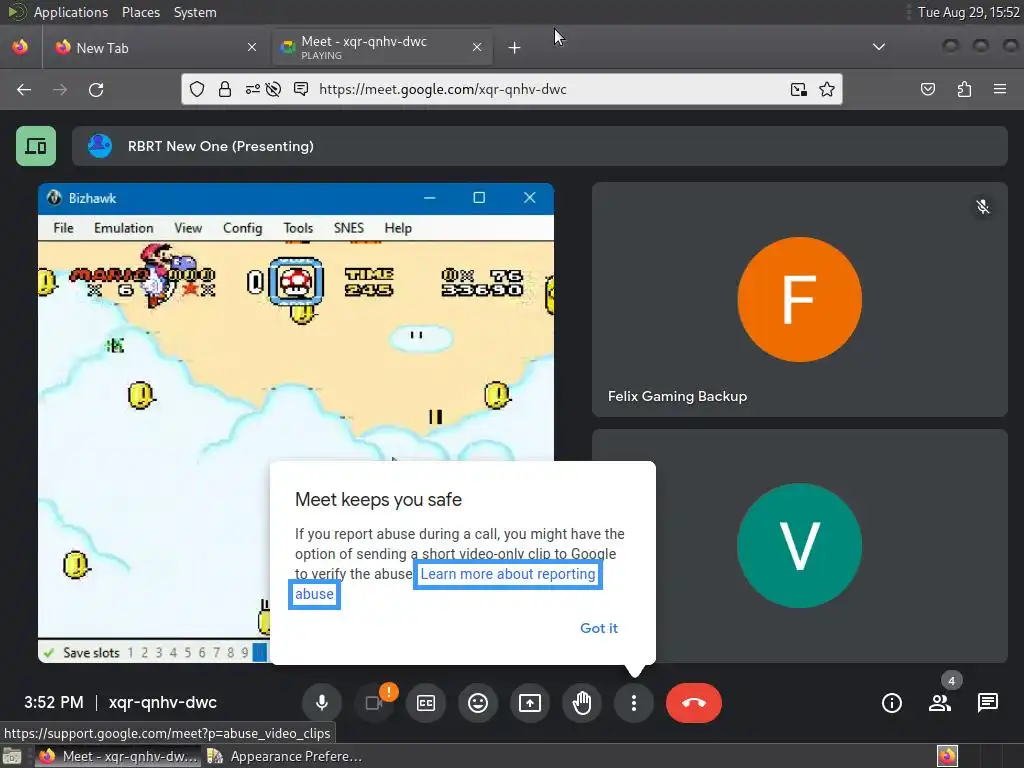The image size is (1024, 768).
Task: Show the people participants panel
Action: coord(940,703)
